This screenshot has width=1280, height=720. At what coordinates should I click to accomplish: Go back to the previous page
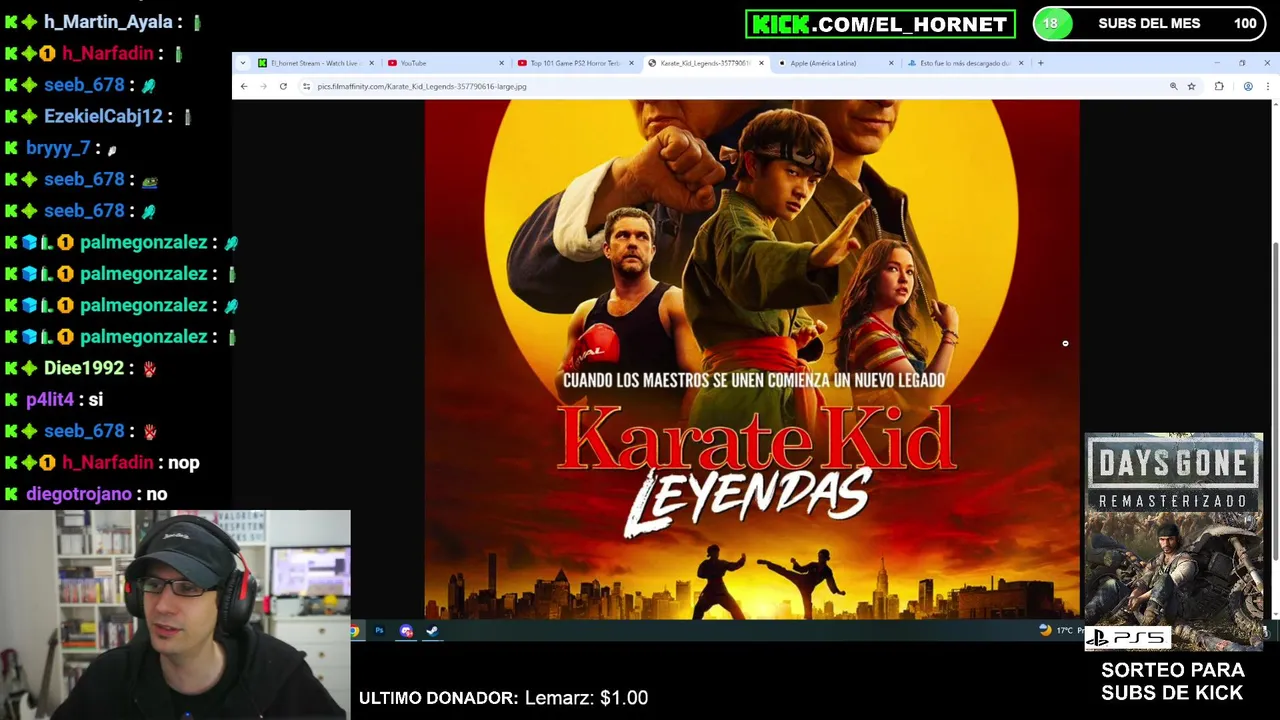pyautogui.click(x=243, y=86)
